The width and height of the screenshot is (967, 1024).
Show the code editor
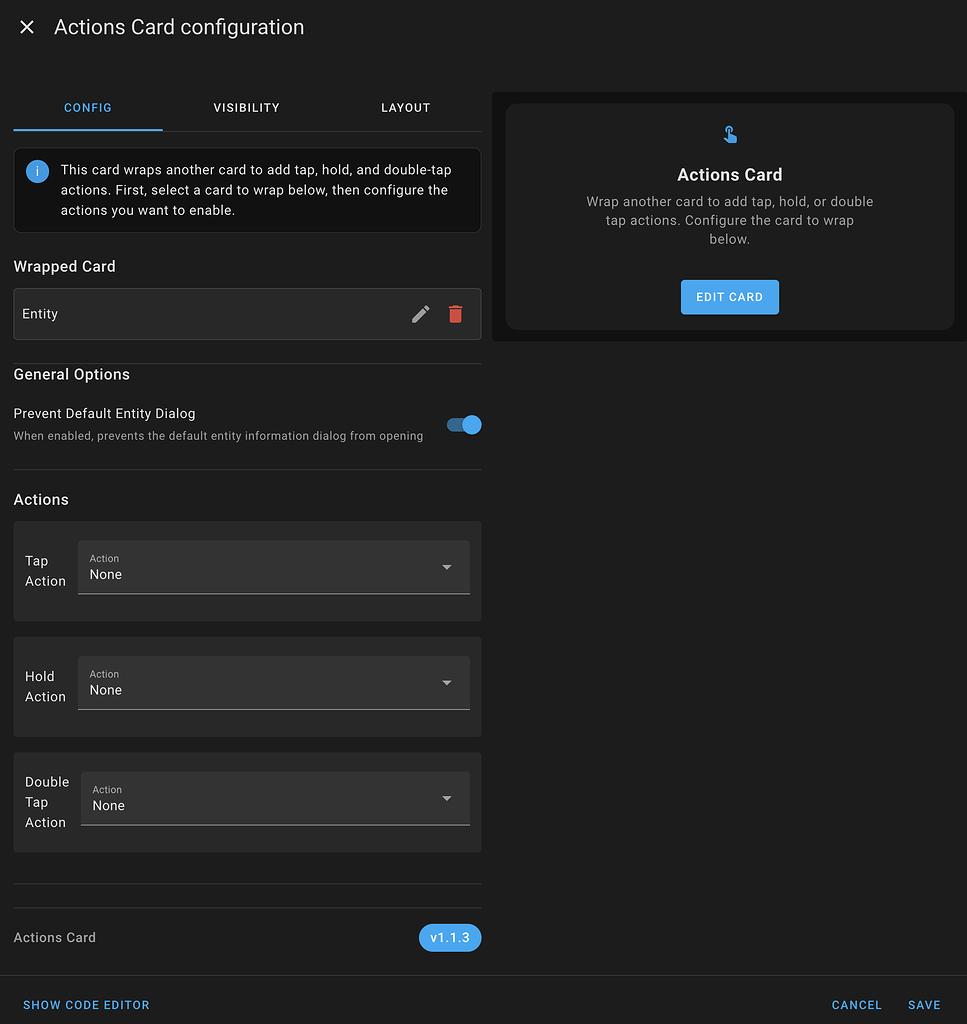click(86, 1005)
